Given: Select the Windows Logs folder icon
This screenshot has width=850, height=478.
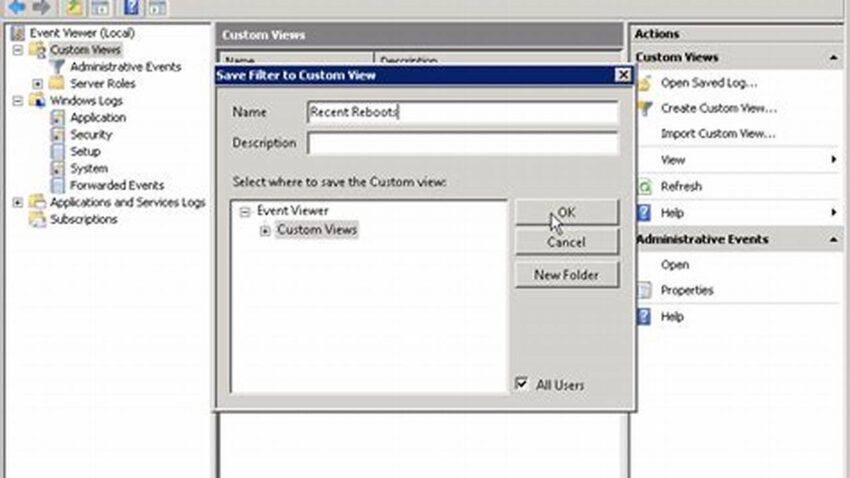Looking at the screenshot, I should pos(37,100).
